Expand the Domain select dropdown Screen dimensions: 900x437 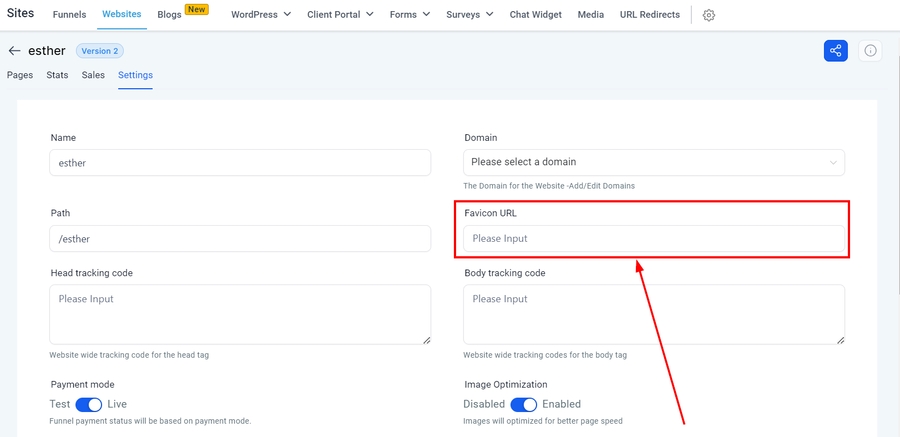pos(653,162)
